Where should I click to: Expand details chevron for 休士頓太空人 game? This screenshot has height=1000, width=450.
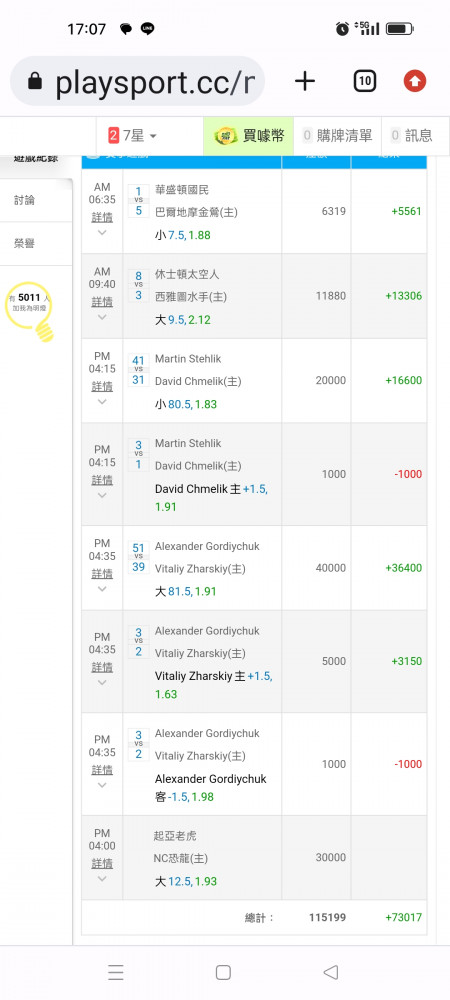pyautogui.click(x=102, y=317)
